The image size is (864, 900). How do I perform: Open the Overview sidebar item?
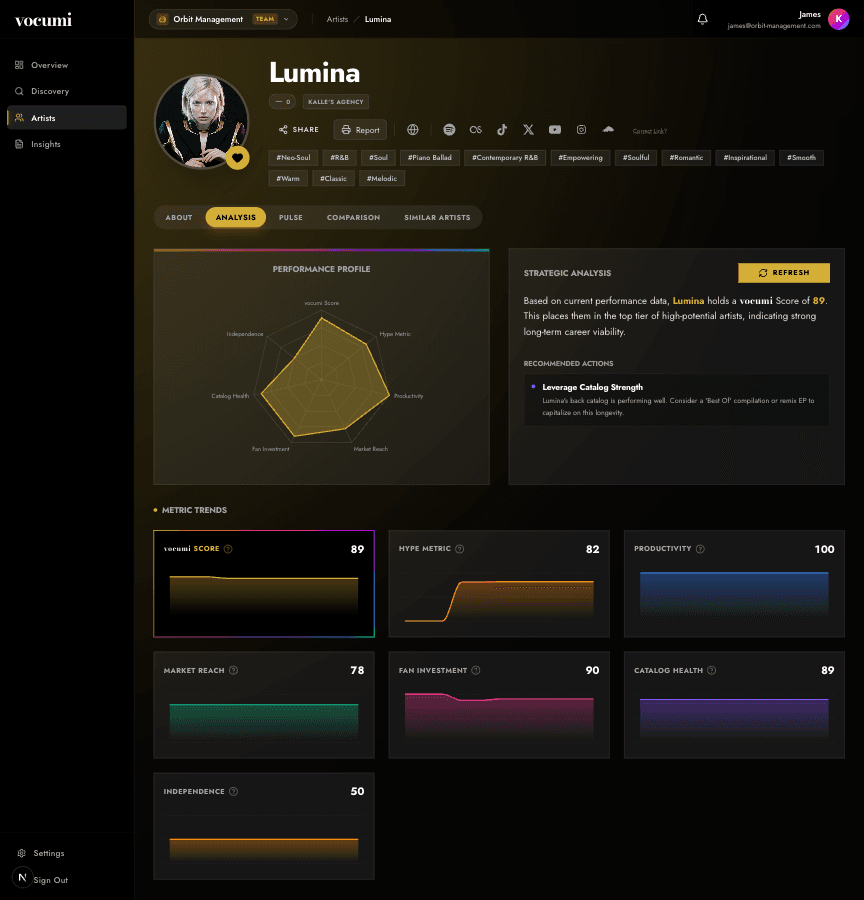(x=67, y=65)
